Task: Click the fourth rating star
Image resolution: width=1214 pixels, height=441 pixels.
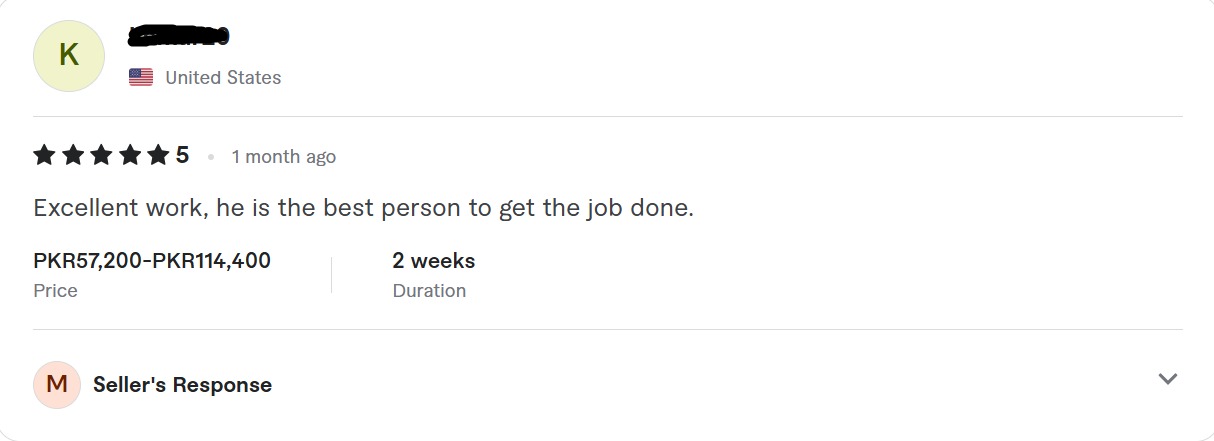Action: (x=130, y=155)
